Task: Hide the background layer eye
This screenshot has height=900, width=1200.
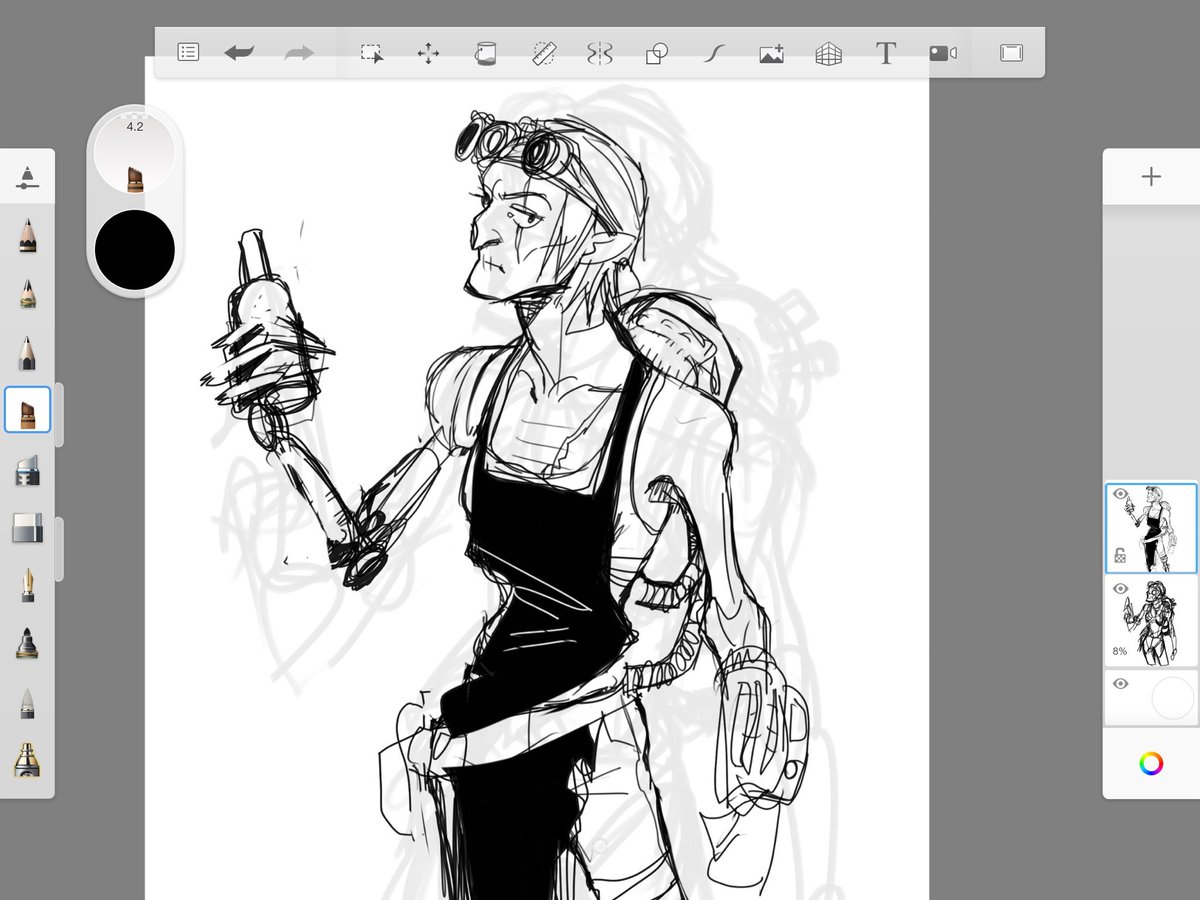Action: pyautogui.click(x=1120, y=684)
